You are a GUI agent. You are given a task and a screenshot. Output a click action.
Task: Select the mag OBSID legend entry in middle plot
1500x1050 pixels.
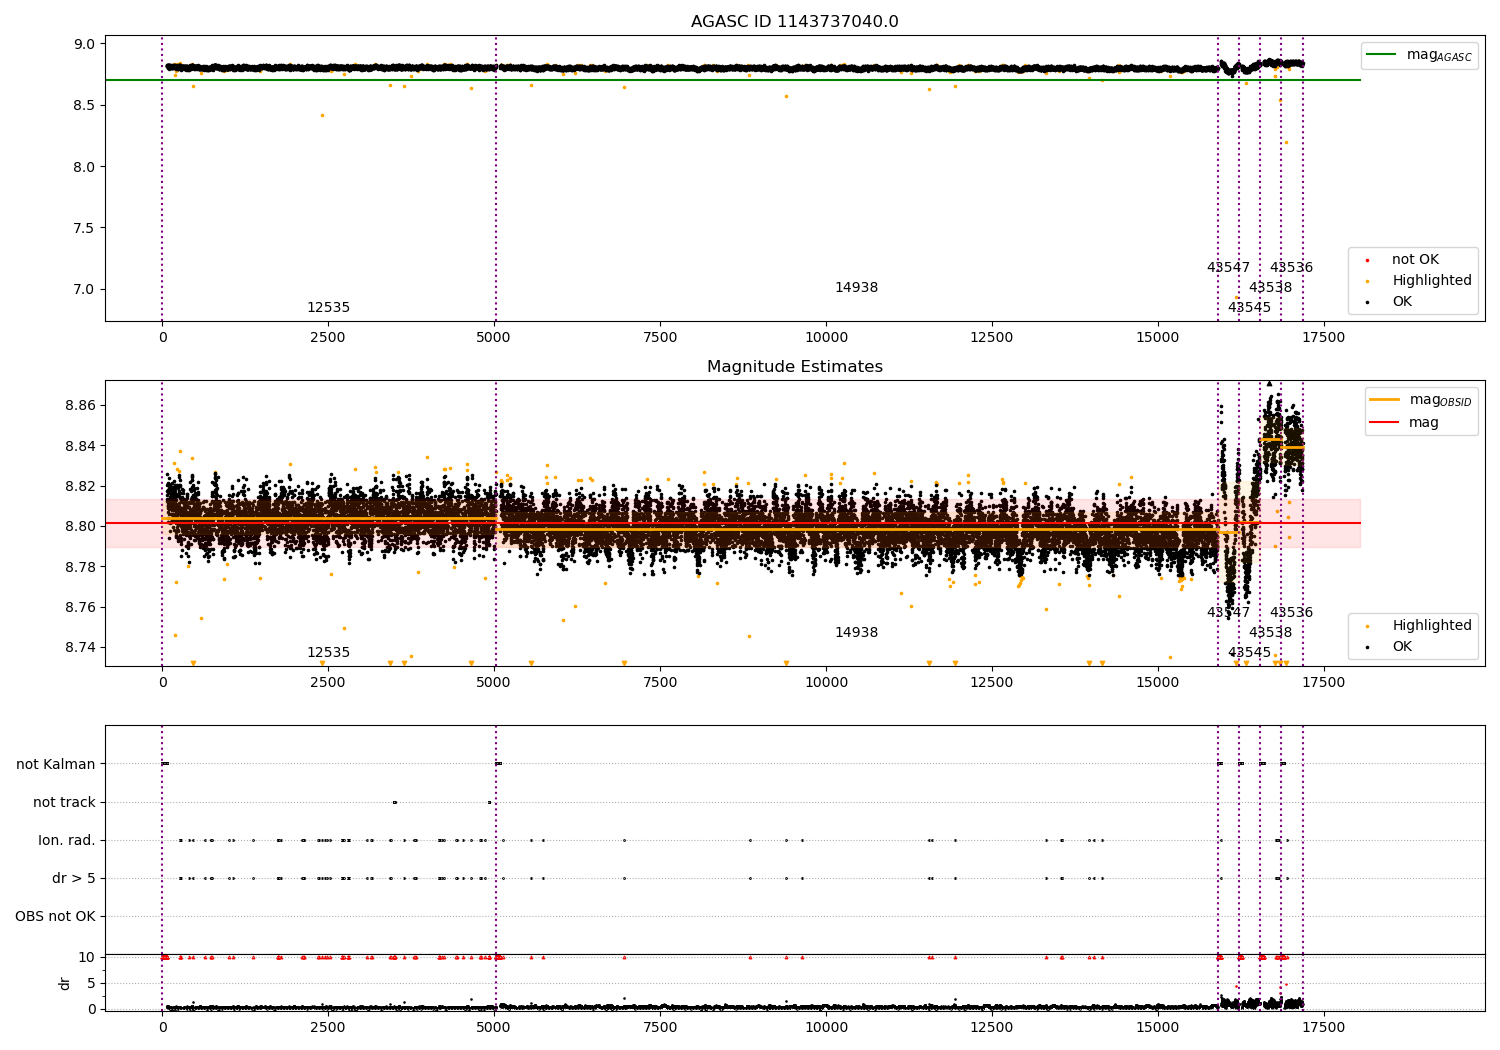click(1421, 400)
